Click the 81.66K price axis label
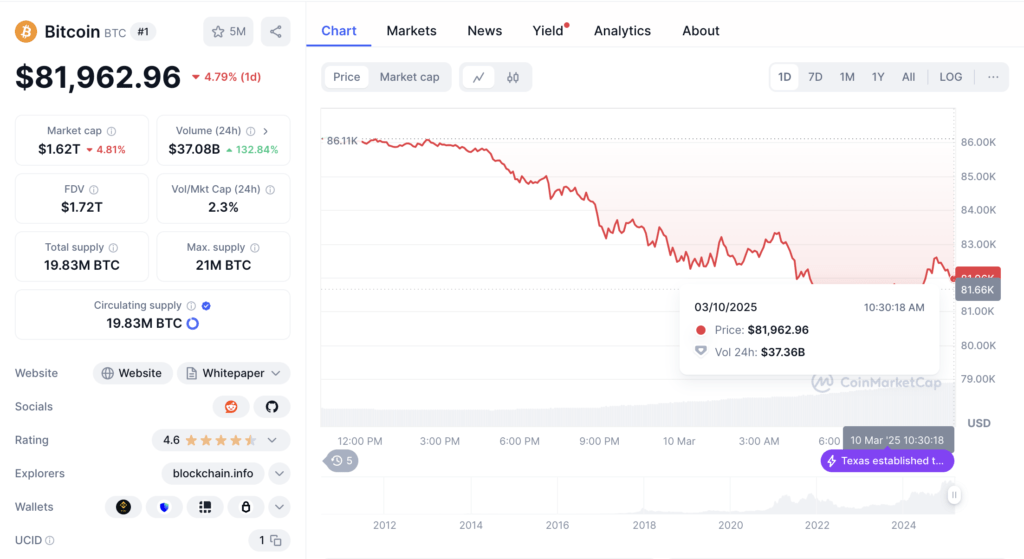Screen dimensions: 1024x559 click(x=978, y=290)
